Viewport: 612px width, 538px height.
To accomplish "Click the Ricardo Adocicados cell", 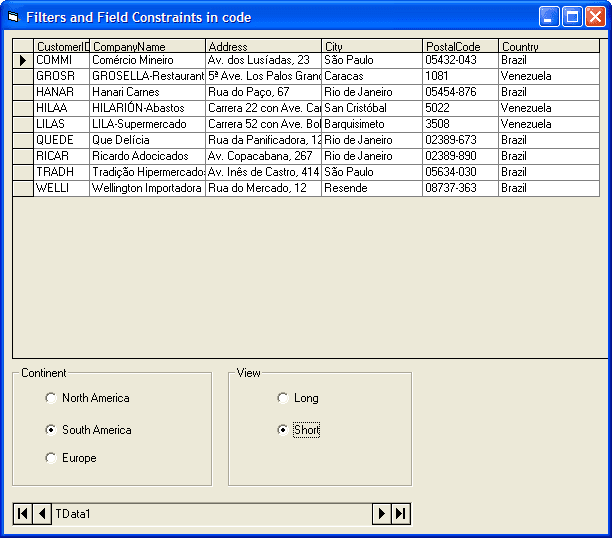I will (x=148, y=157).
